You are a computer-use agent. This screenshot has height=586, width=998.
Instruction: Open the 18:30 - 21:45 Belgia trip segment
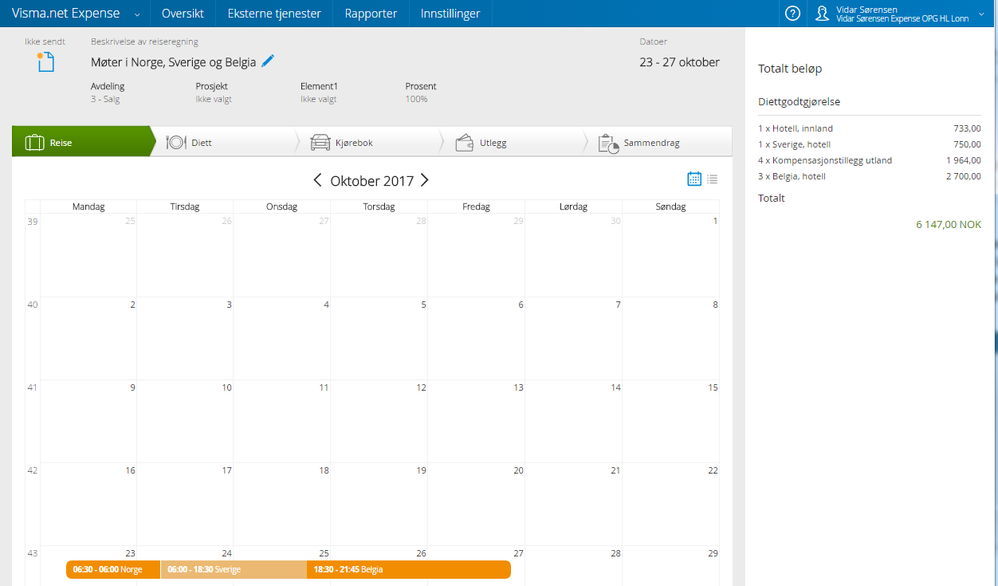click(x=409, y=569)
